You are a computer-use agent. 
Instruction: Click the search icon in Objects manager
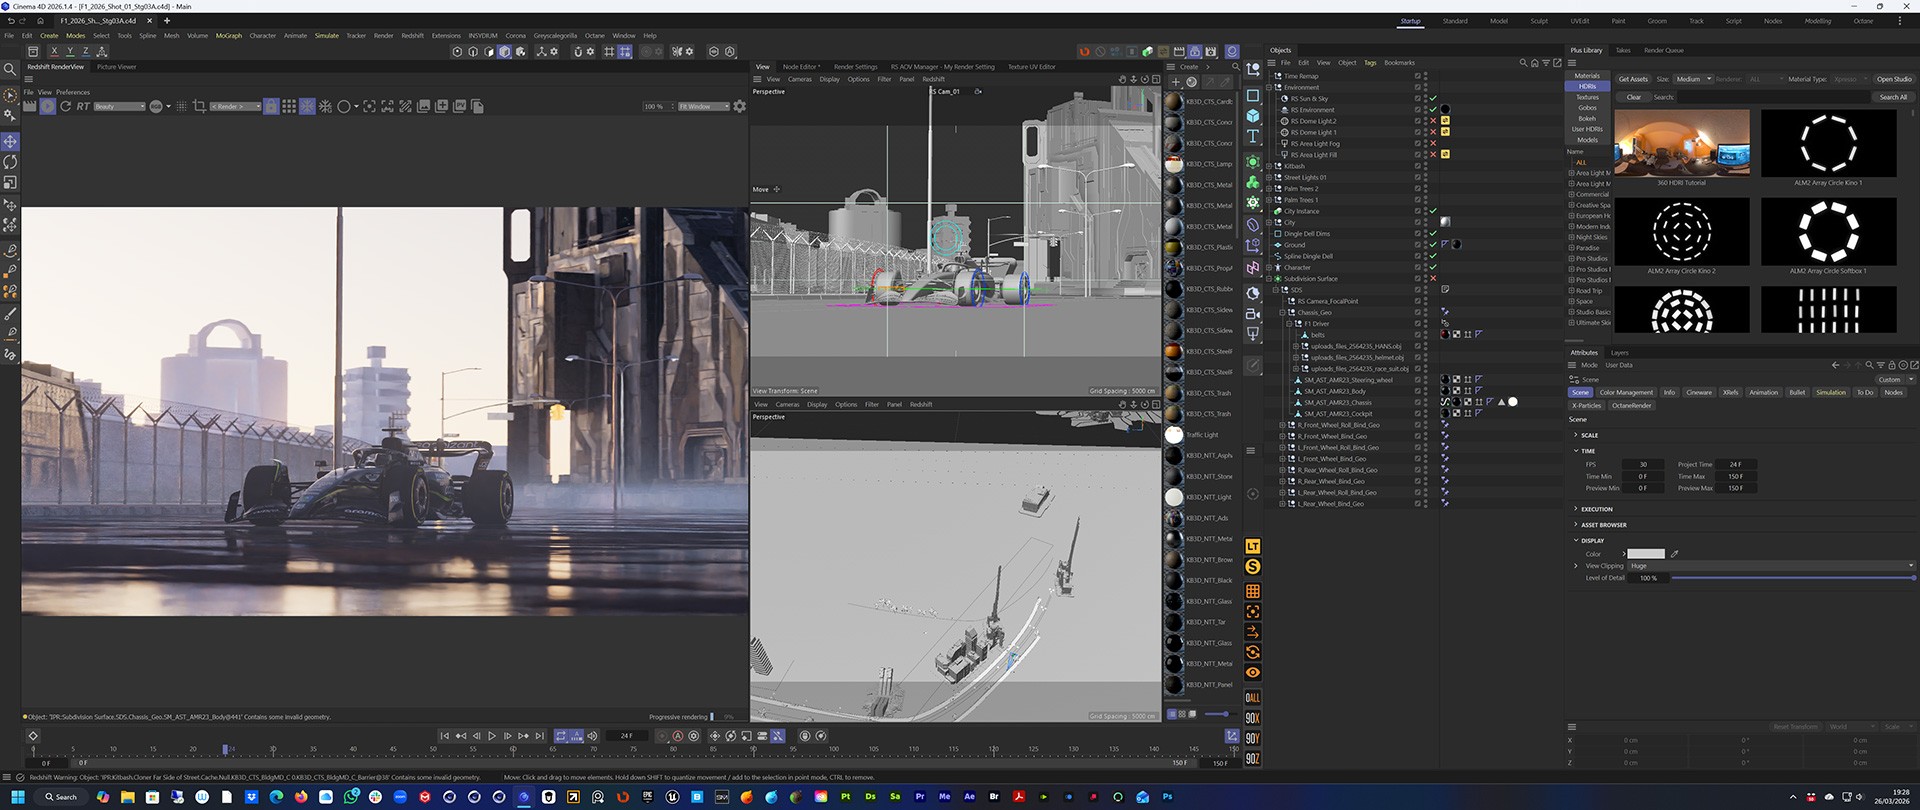(x=1523, y=63)
